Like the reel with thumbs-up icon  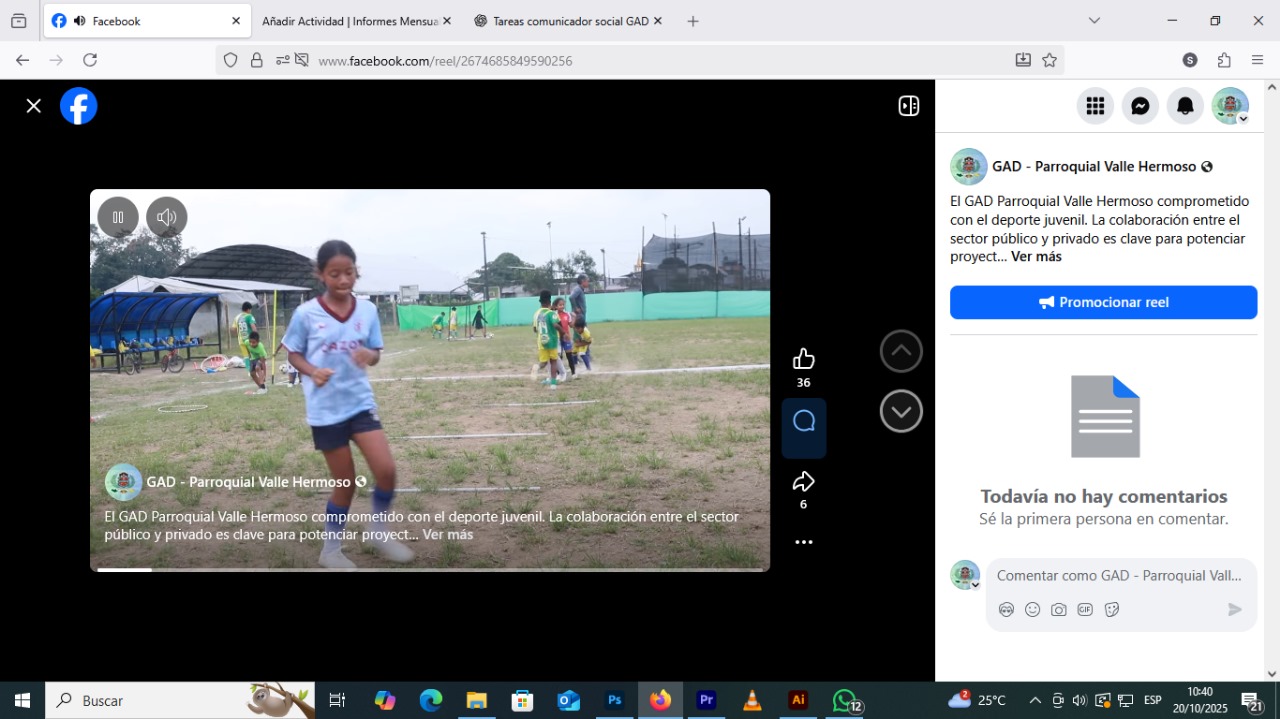803,359
